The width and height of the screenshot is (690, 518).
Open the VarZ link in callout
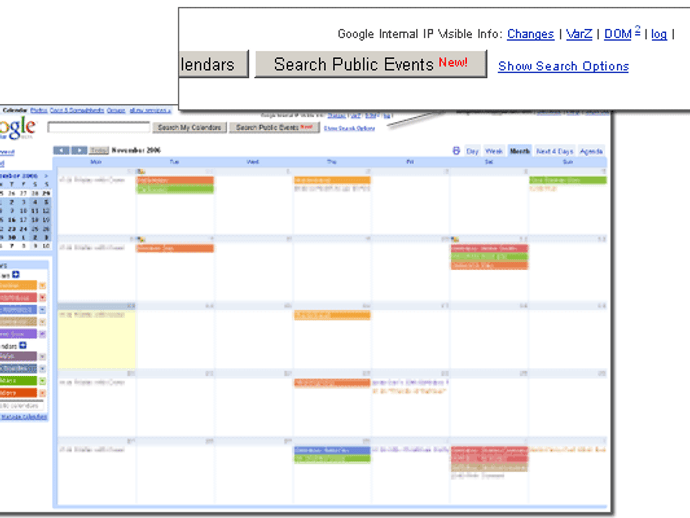(x=579, y=34)
